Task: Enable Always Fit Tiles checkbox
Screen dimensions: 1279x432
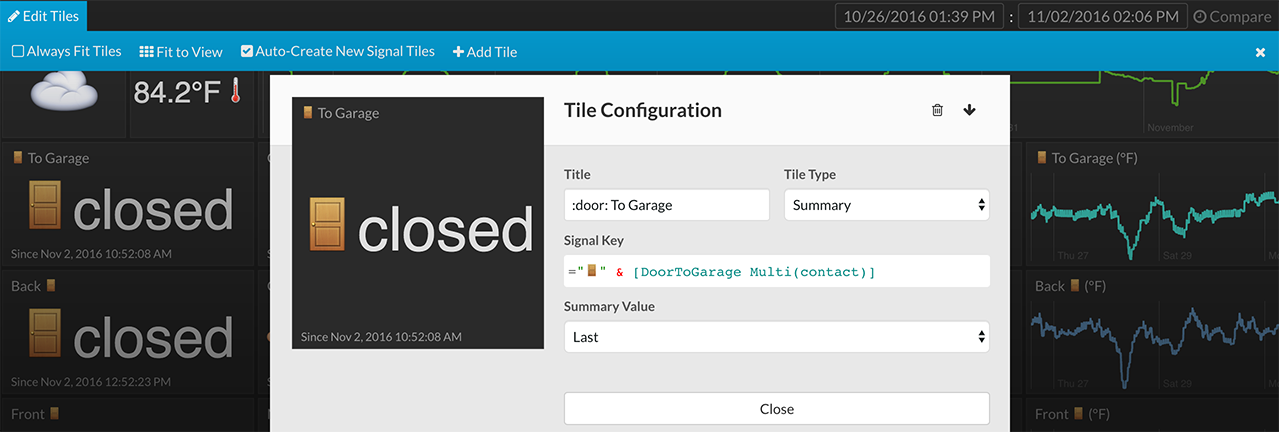Action: tap(18, 51)
